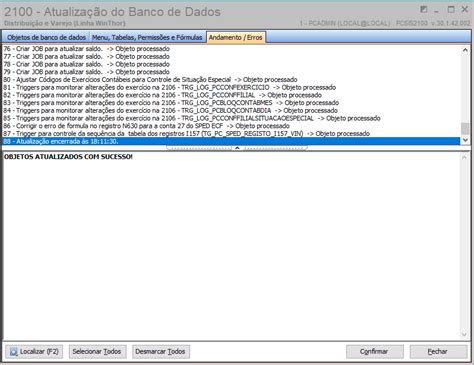Click the log list scrollbar thumb
Screen dimensions: 474x365
pyautogui.click(x=465, y=128)
